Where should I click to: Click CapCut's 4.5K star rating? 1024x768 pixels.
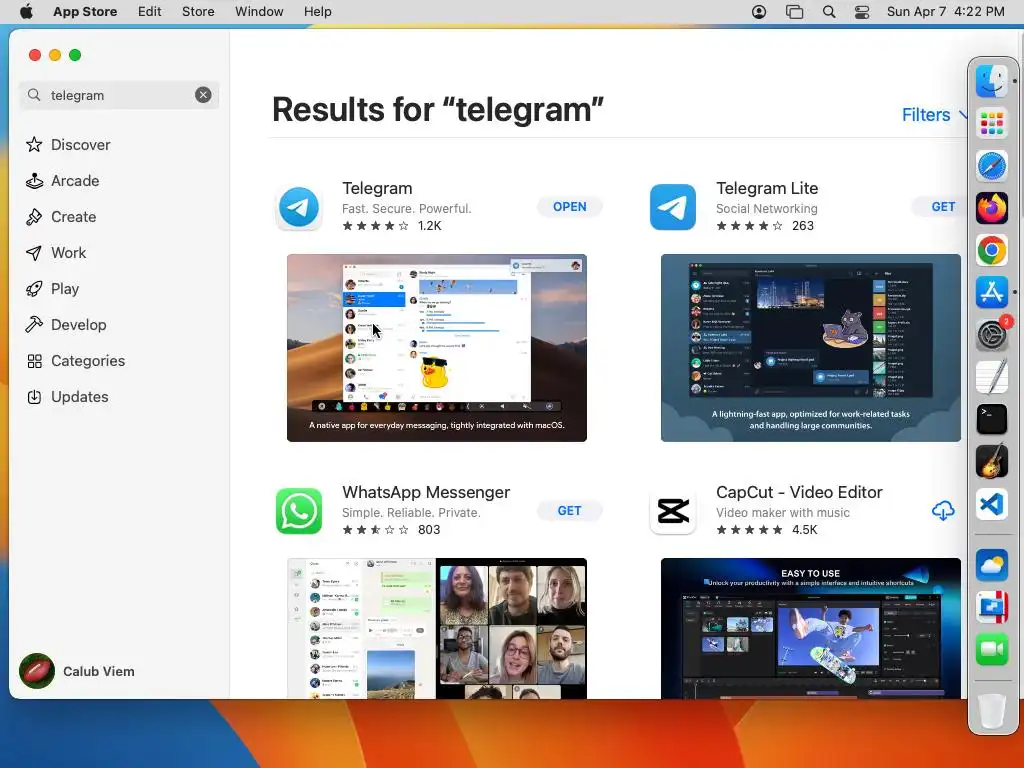pyautogui.click(x=767, y=530)
